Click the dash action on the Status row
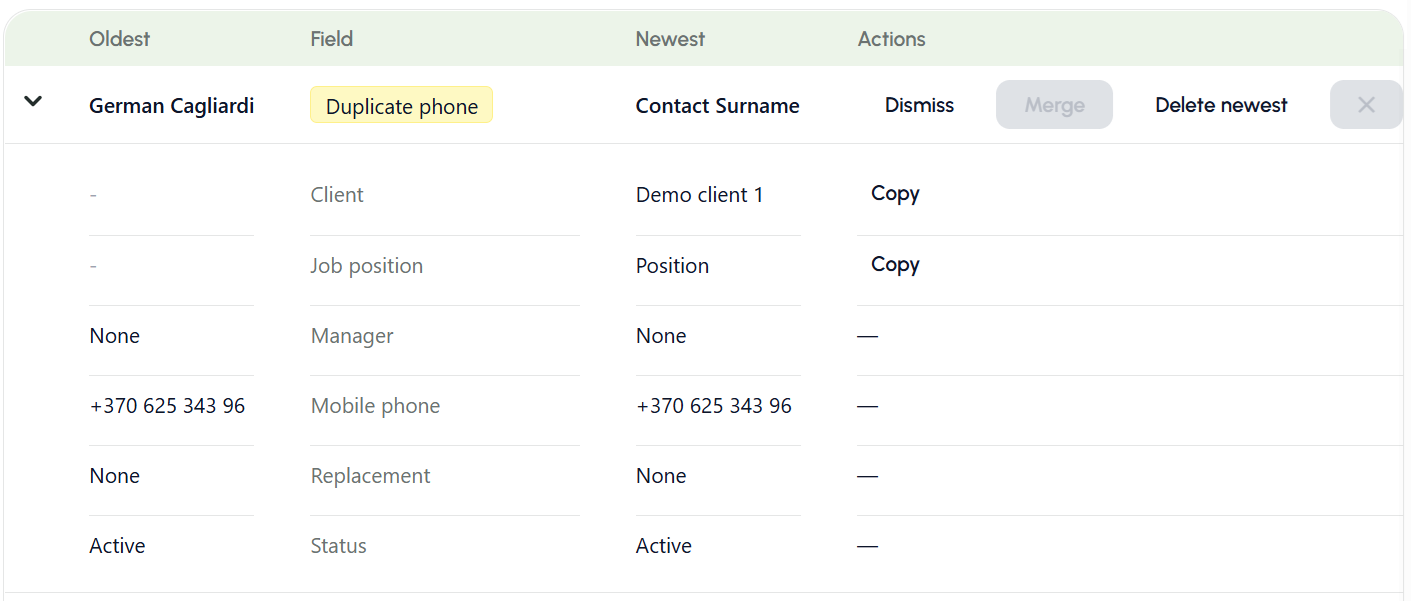Image resolution: width=1411 pixels, height=601 pixels. coord(866,546)
